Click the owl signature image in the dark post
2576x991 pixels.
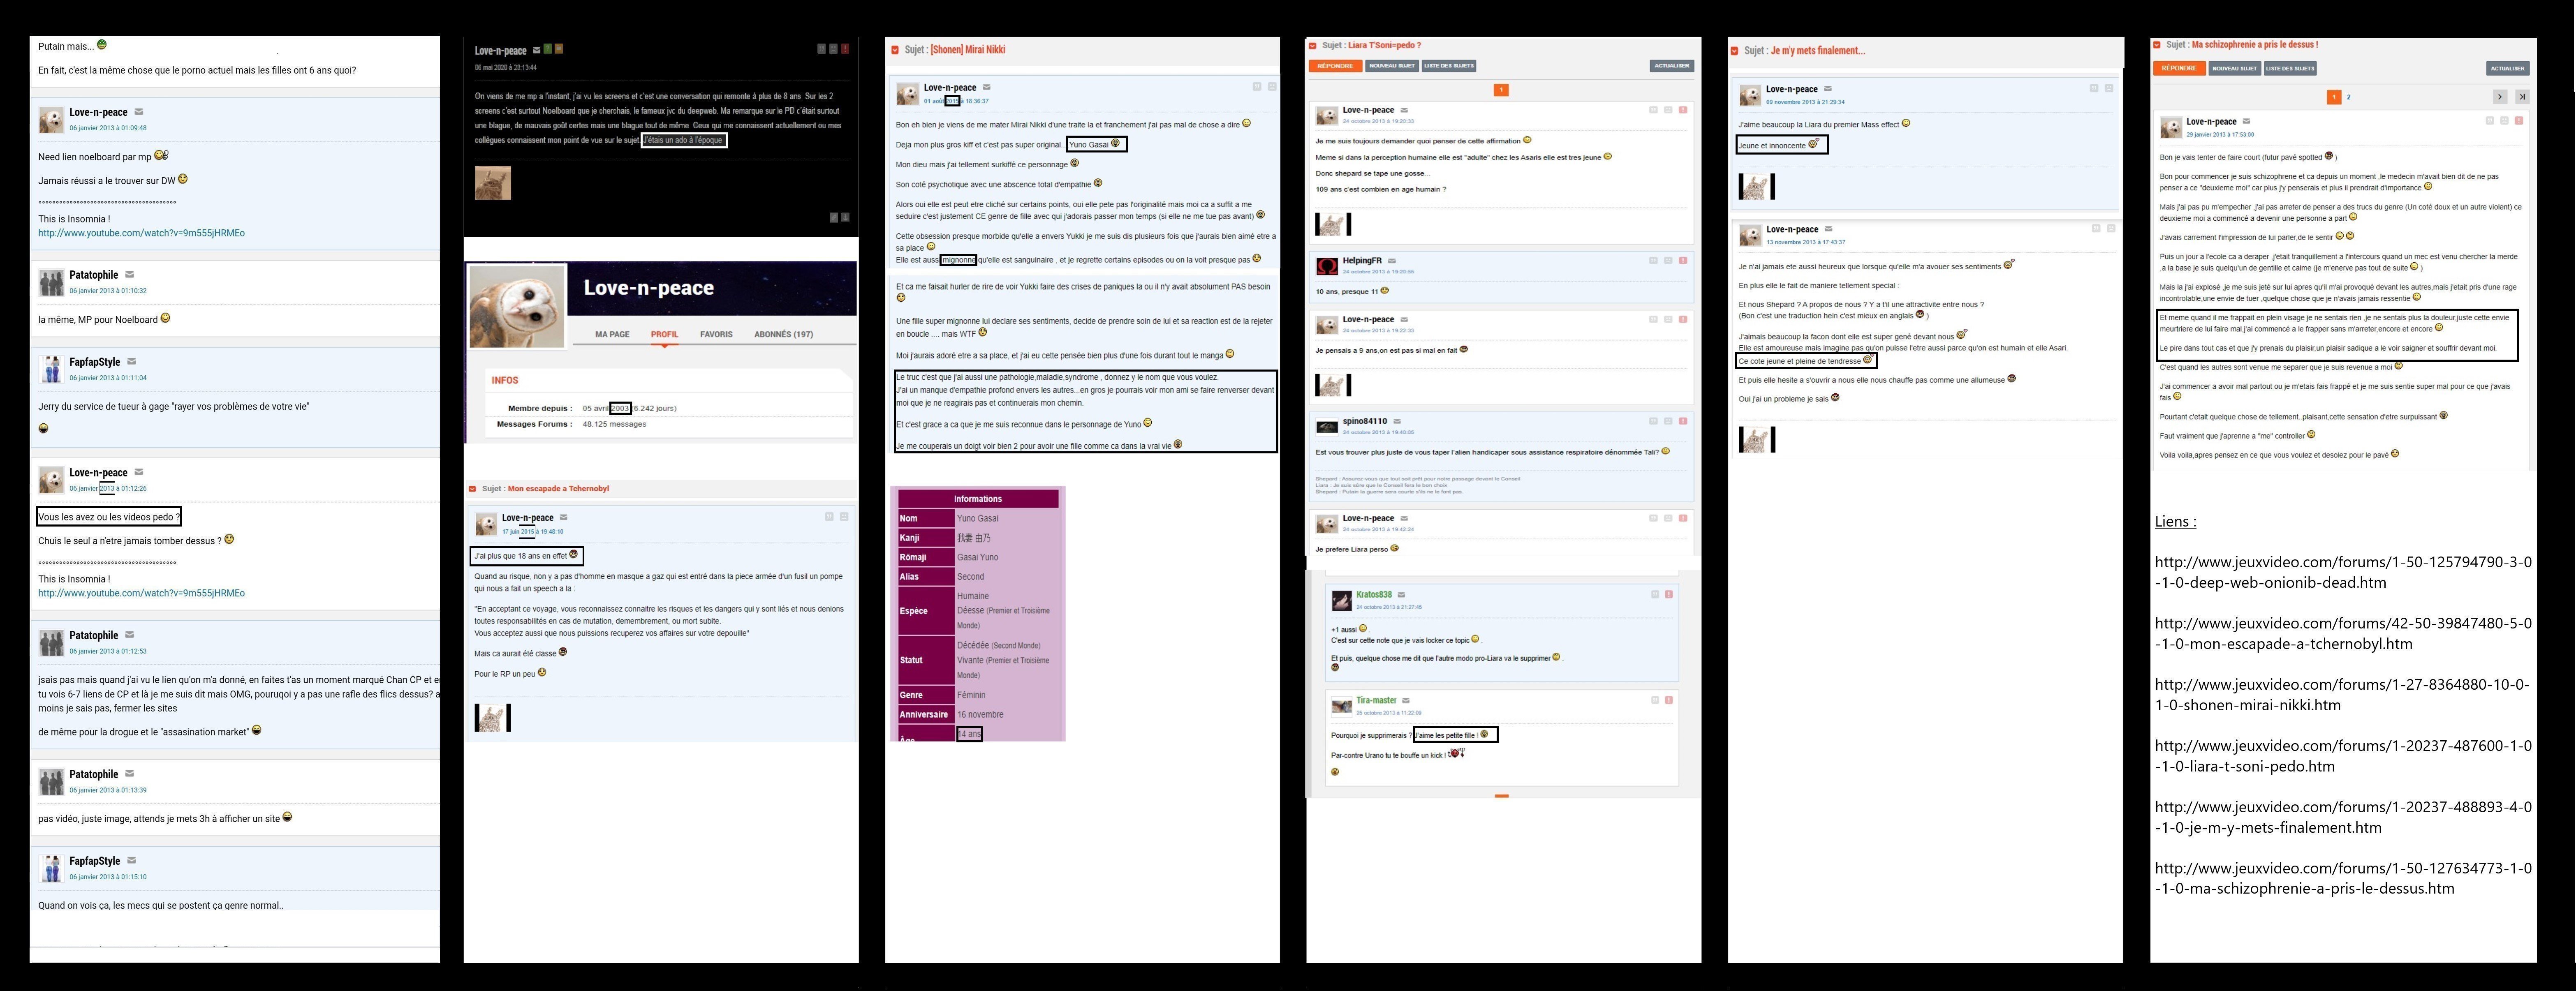(x=492, y=183)
